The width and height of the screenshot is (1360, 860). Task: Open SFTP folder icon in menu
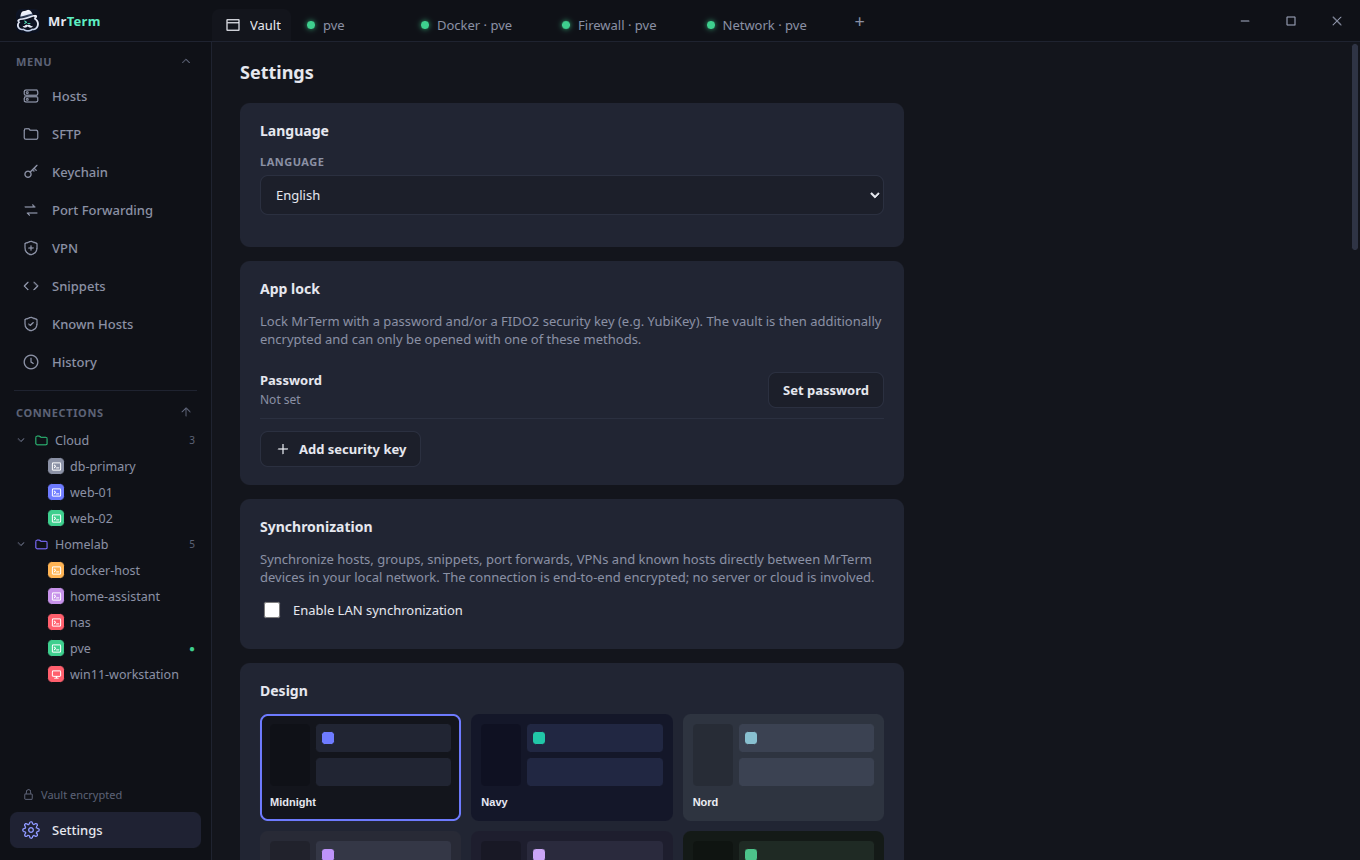(x=31, y=134)
